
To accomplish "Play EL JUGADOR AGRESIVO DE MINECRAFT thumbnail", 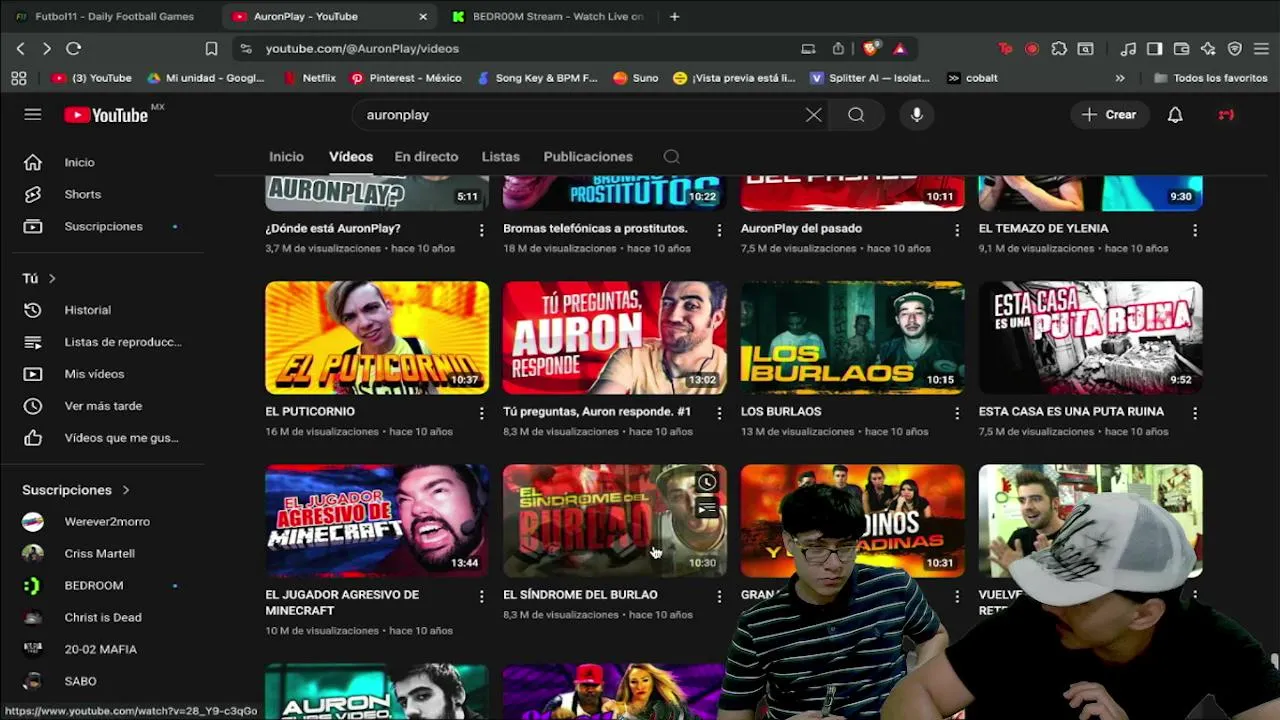I will click(377, 521).
